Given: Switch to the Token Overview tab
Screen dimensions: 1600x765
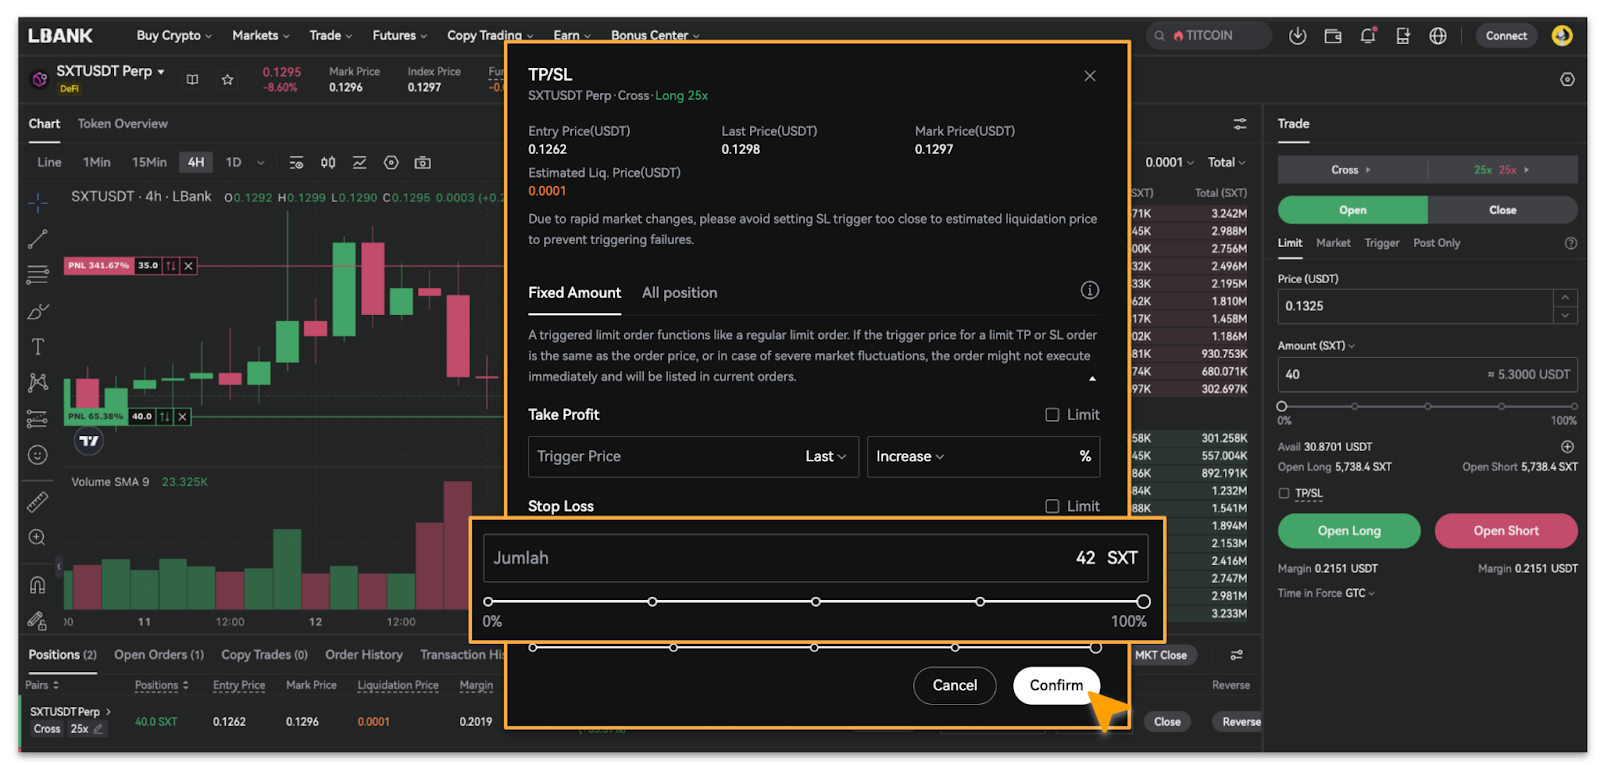Looking at the screenshot, I should 123,124.
